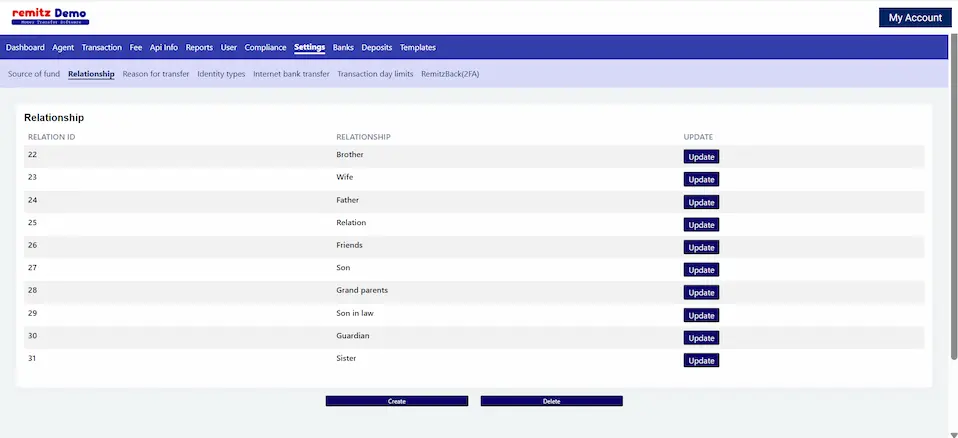Open the Transaction menu item

tap(101, 47)
